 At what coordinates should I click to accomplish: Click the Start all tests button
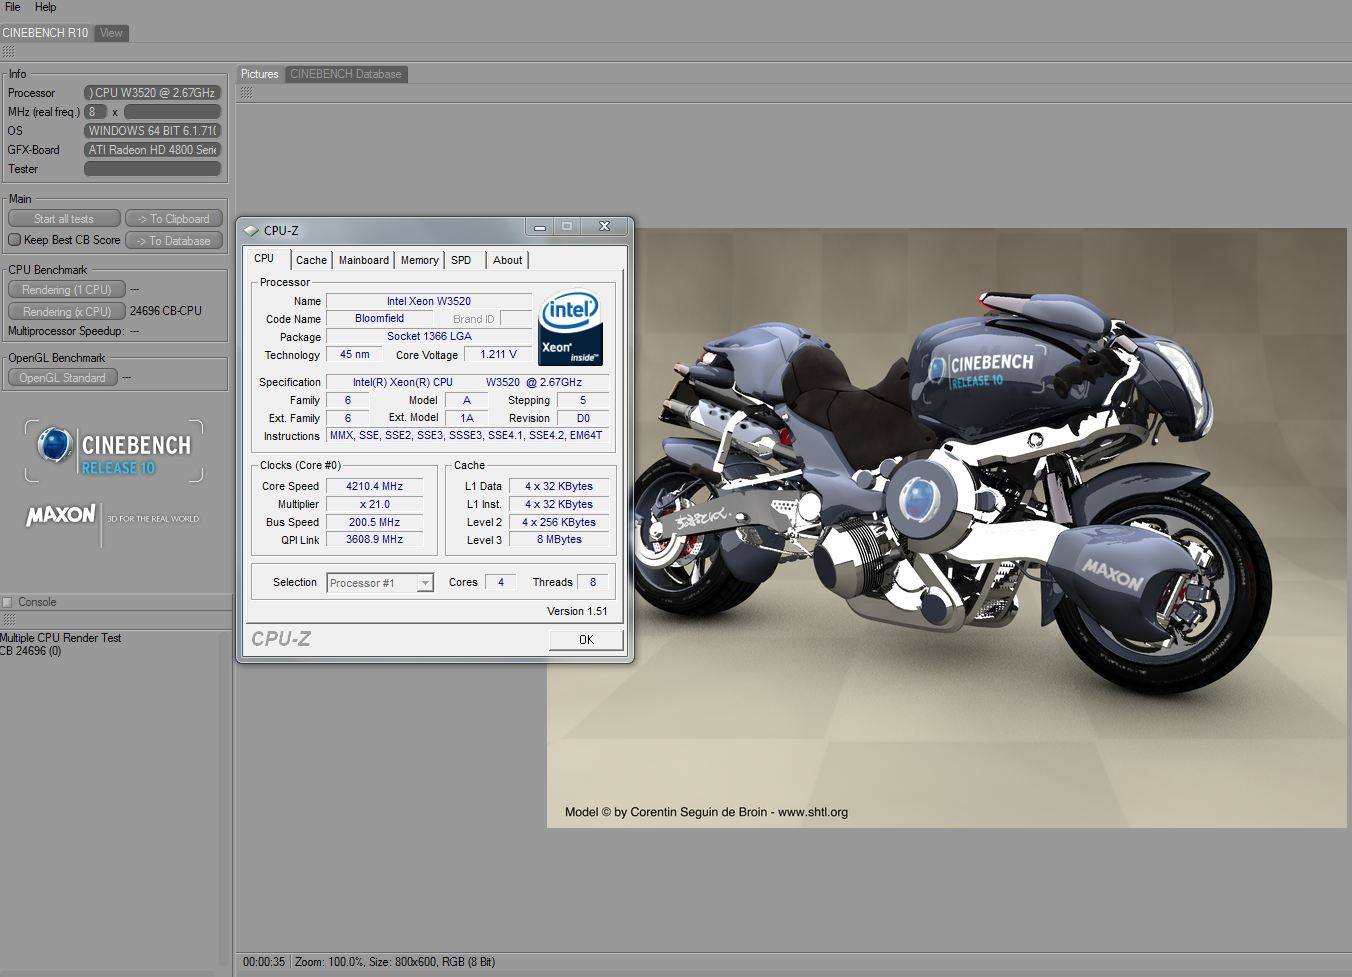tap(64, 219)
